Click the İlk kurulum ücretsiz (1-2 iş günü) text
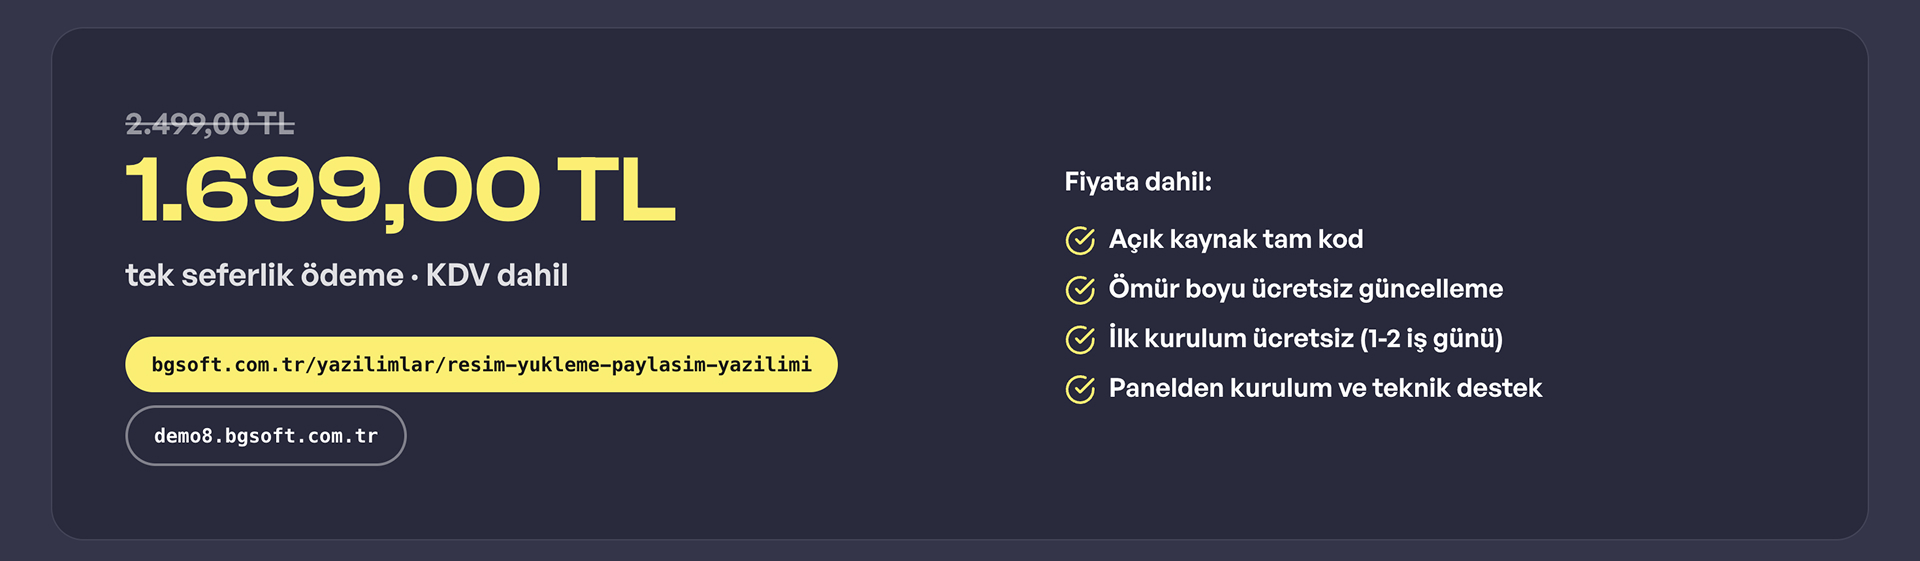The width and height of the screenshot is (1920, 561). pyautogui.click(x=1306, y=338)
